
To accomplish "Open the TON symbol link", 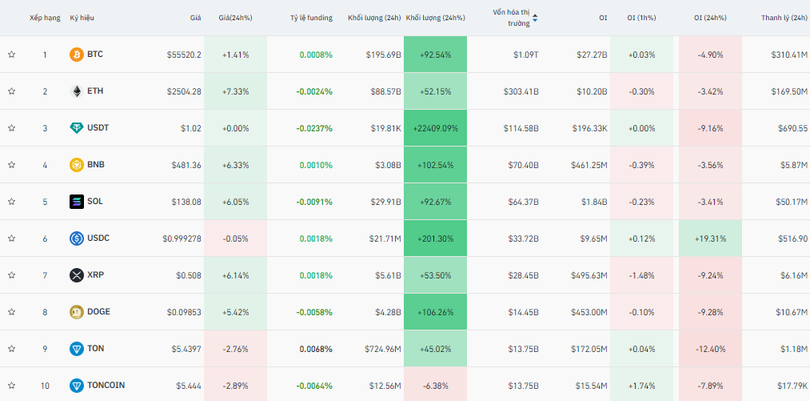I will tap(95, 348).
